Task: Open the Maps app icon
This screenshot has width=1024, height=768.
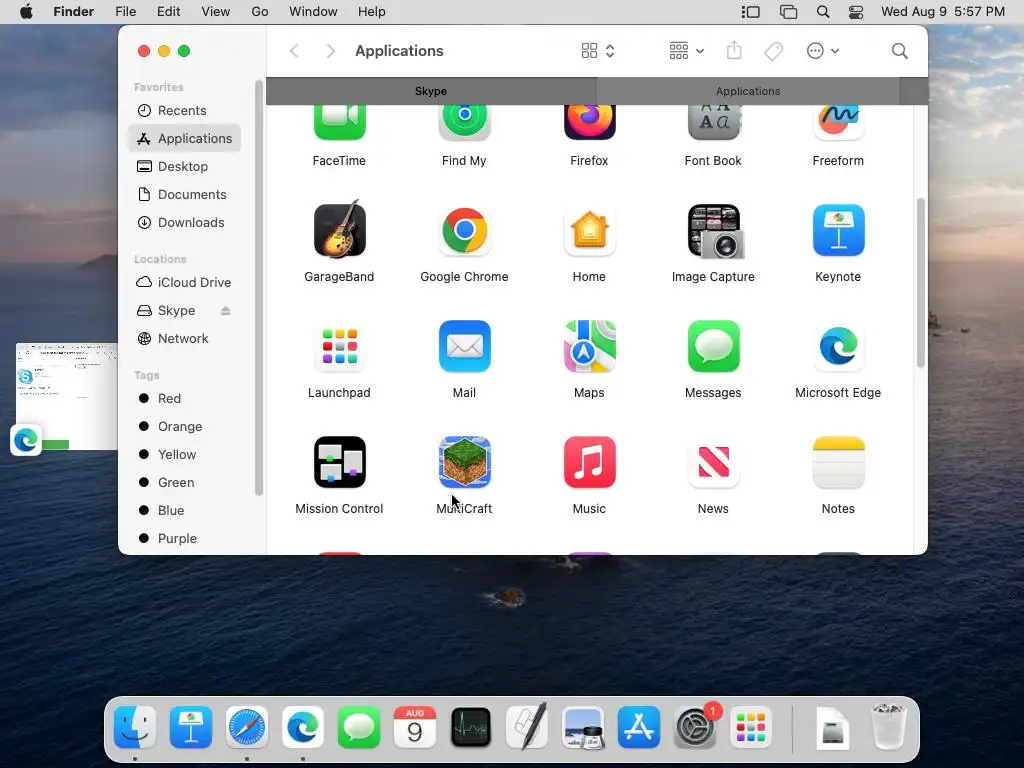Action: point(589,346)
